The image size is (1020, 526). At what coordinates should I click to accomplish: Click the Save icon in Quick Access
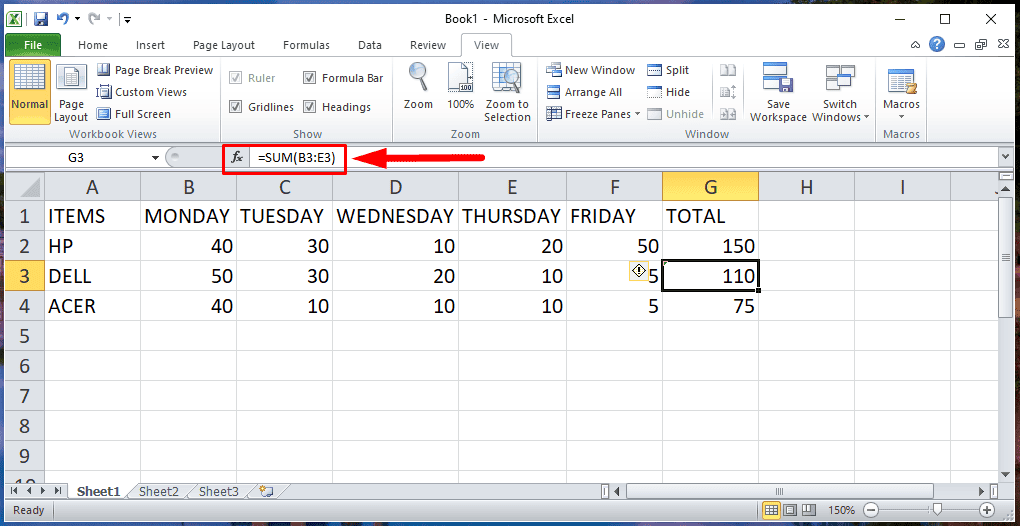(41, 19)
